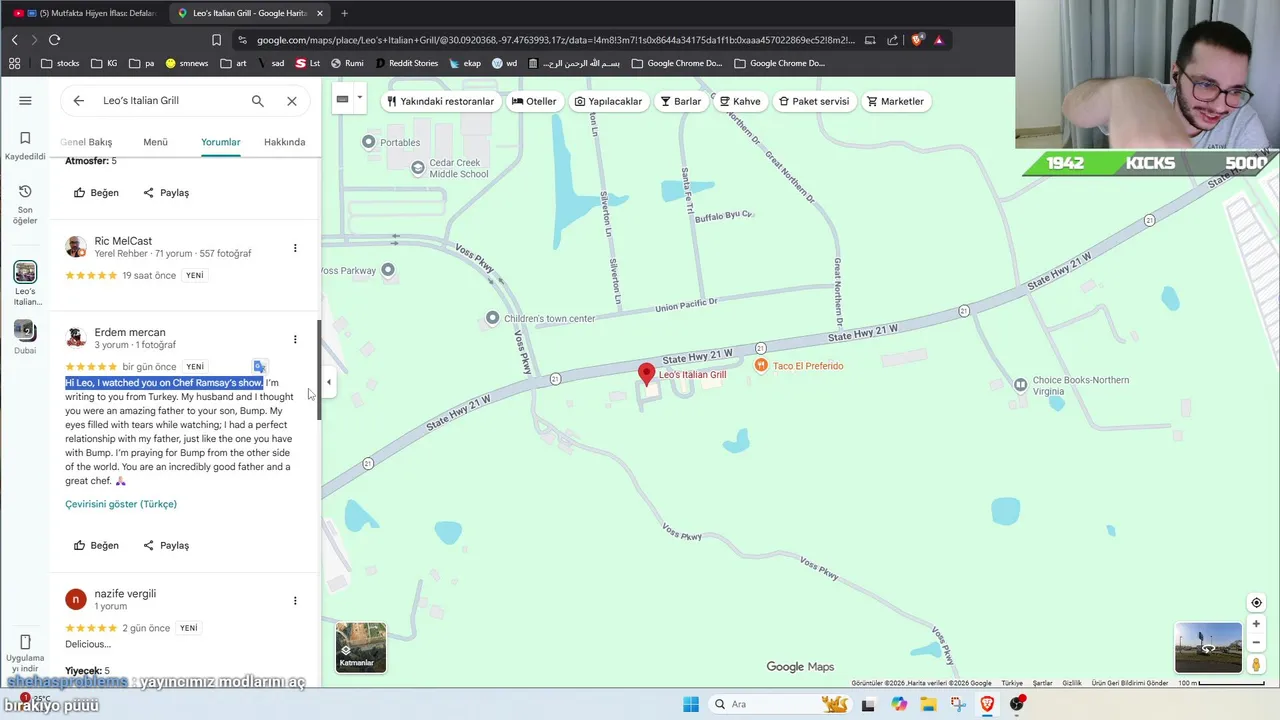Viewport: 1280px width, 720px height.
Task: Clear search with the X icon
Action: (291, 101)
